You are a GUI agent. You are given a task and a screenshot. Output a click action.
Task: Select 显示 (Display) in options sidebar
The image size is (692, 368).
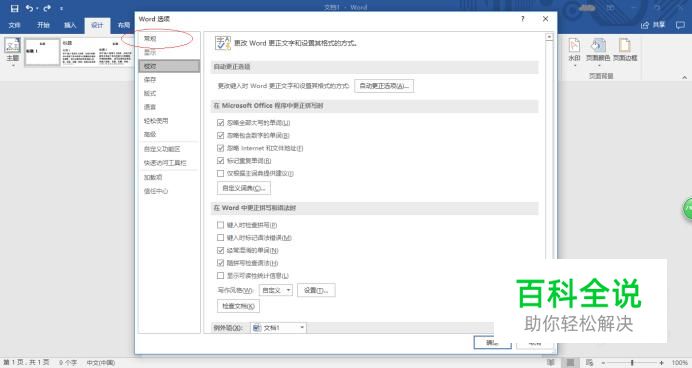click(169, 53)
